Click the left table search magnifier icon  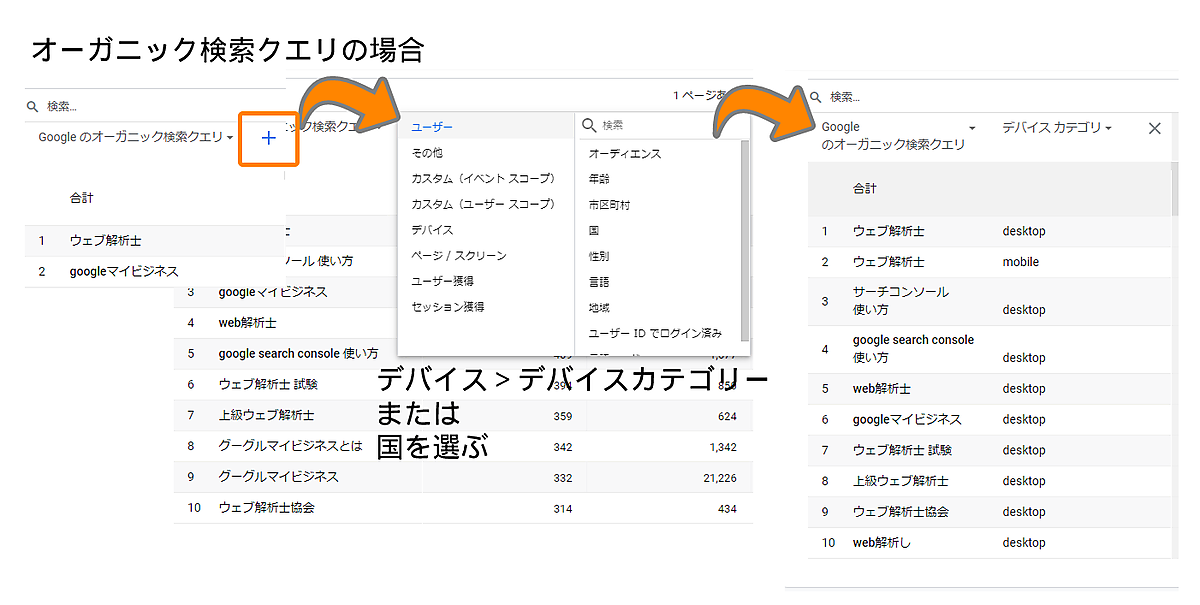tap(32, 106)
